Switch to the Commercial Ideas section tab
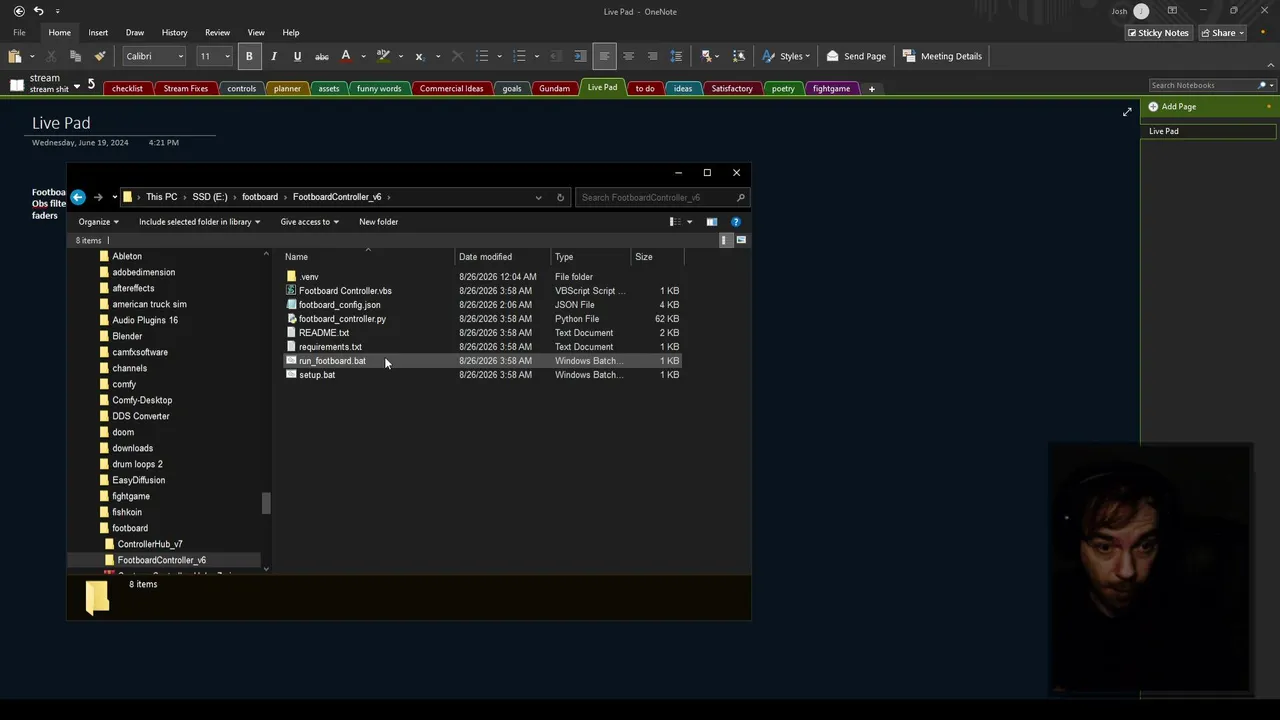Image resolution: width=1280 pixels, height=720 pixels. point(451,89)
